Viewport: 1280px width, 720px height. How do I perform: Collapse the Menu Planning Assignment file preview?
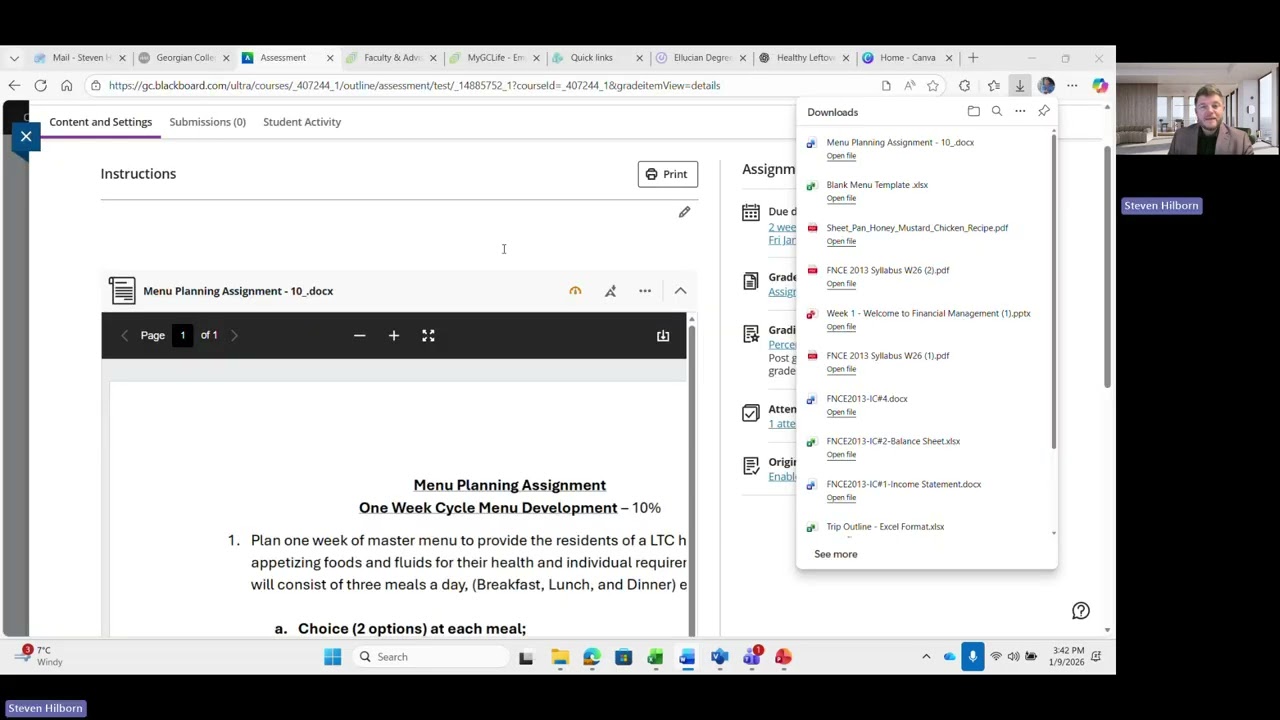pyautogui.click(x=680, y=291)
